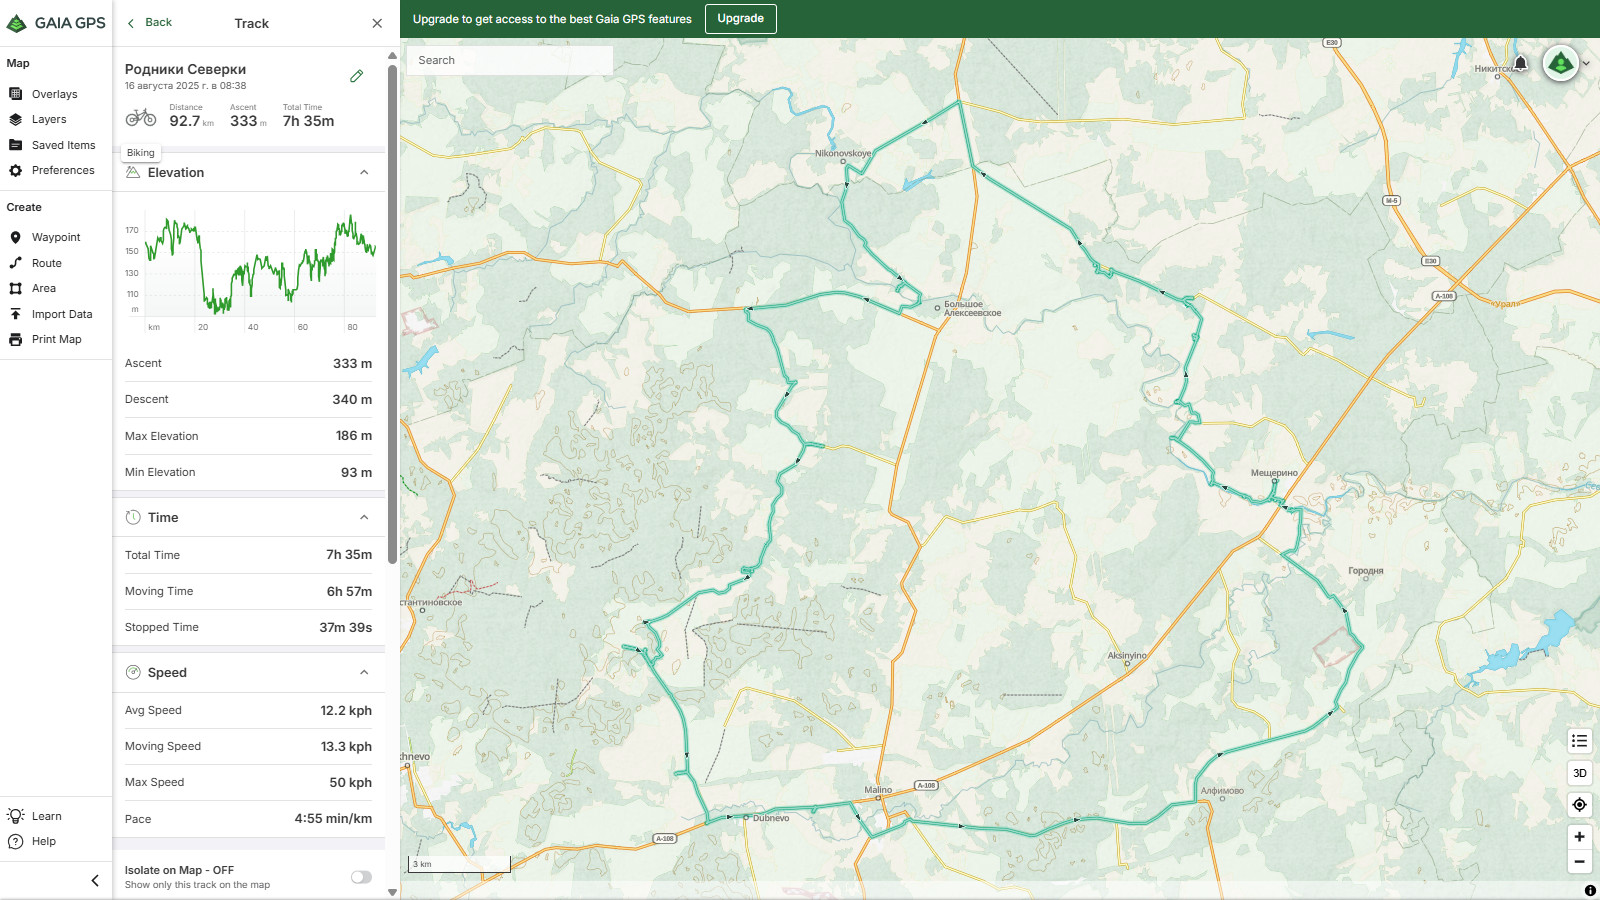Open the account dropdown arrow
The width and height of the screenshot is (1600, 900).
[x=1586, y=64]
